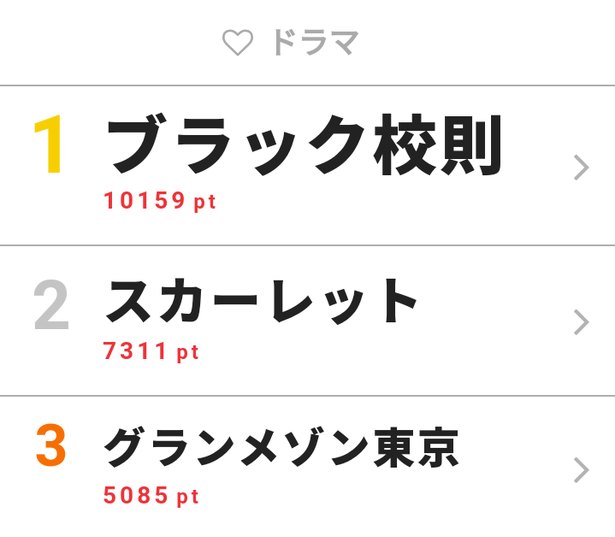The height and width of the screenshot is (537, 615).
Task: Select the 10159 pt score text
Action: coord(160,201)
